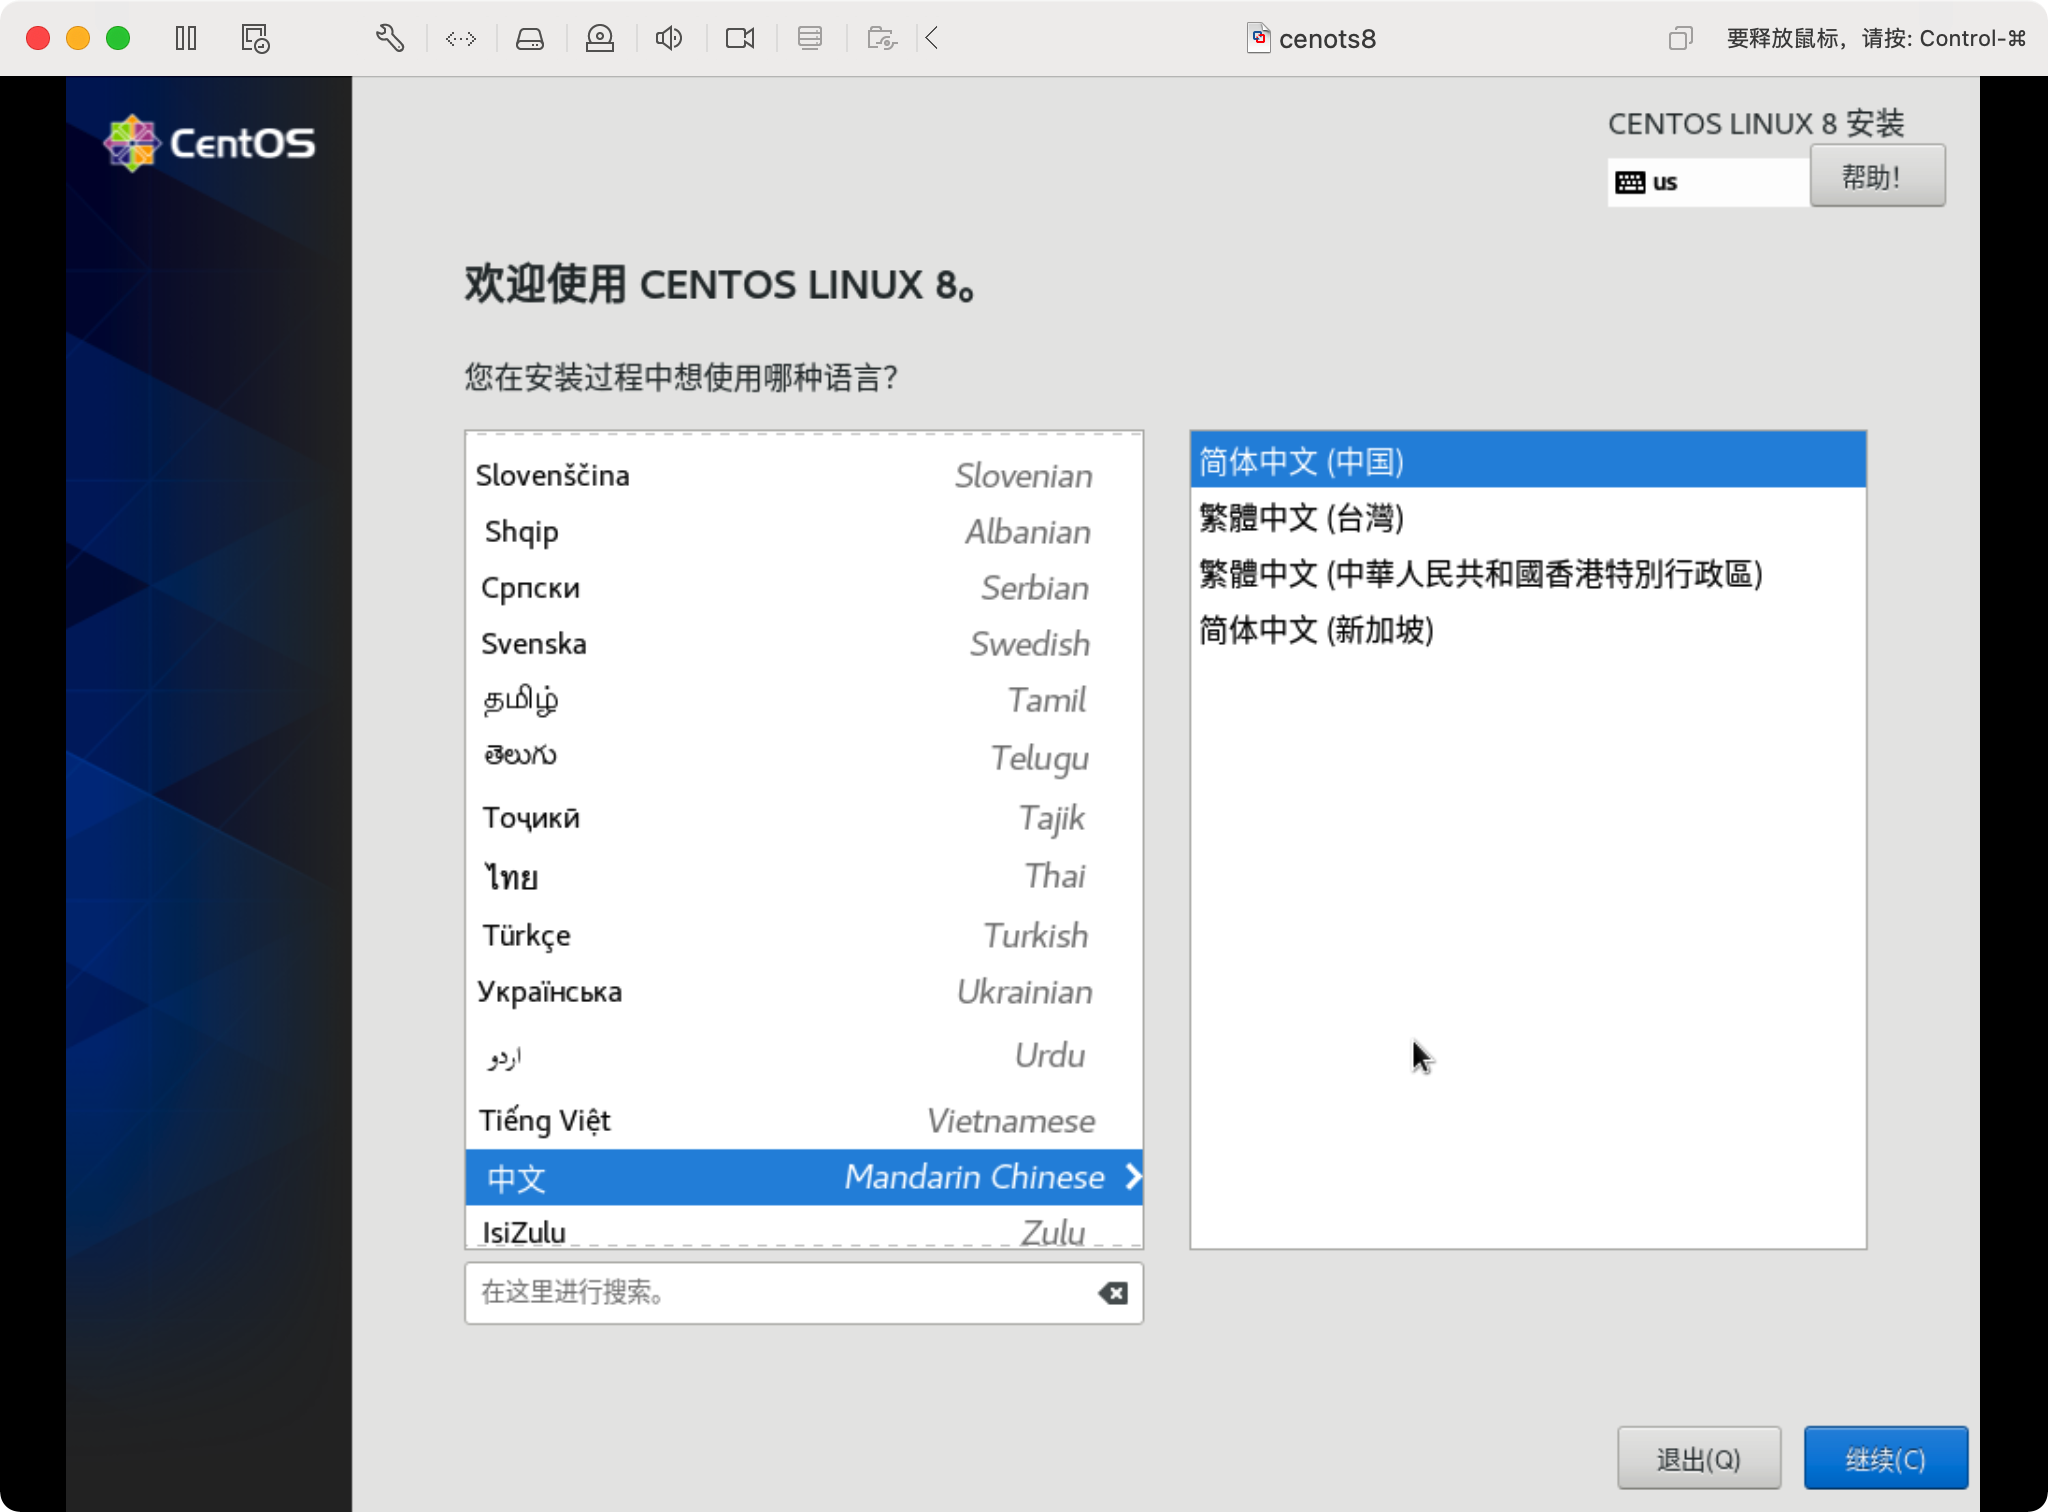Click the CD/DVD drive icon in toolbar
Image resolution: width=2048 pixels, height=1512 pixels.
click(x=600, y=38)
